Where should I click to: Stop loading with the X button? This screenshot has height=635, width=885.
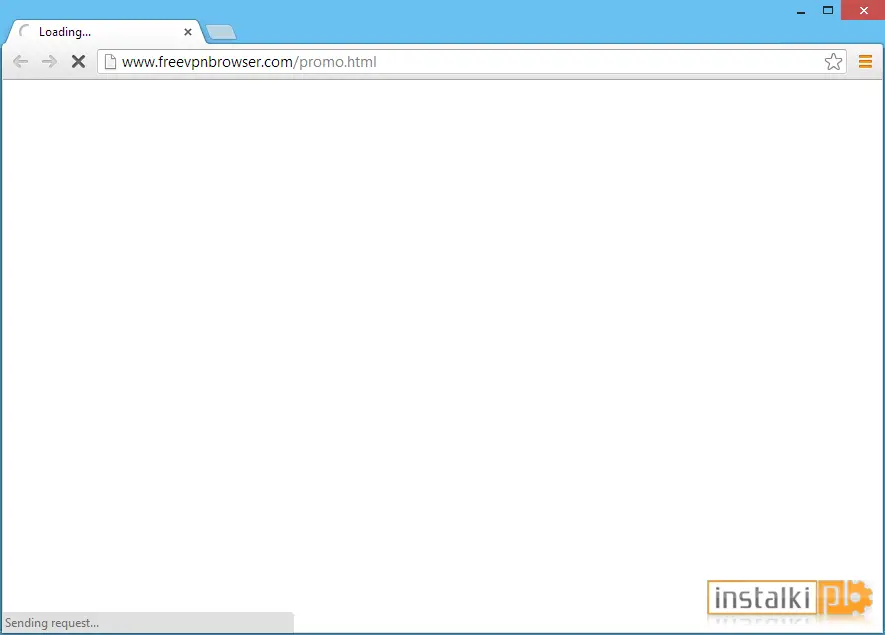pyautogui.click(x=78, y=62)
